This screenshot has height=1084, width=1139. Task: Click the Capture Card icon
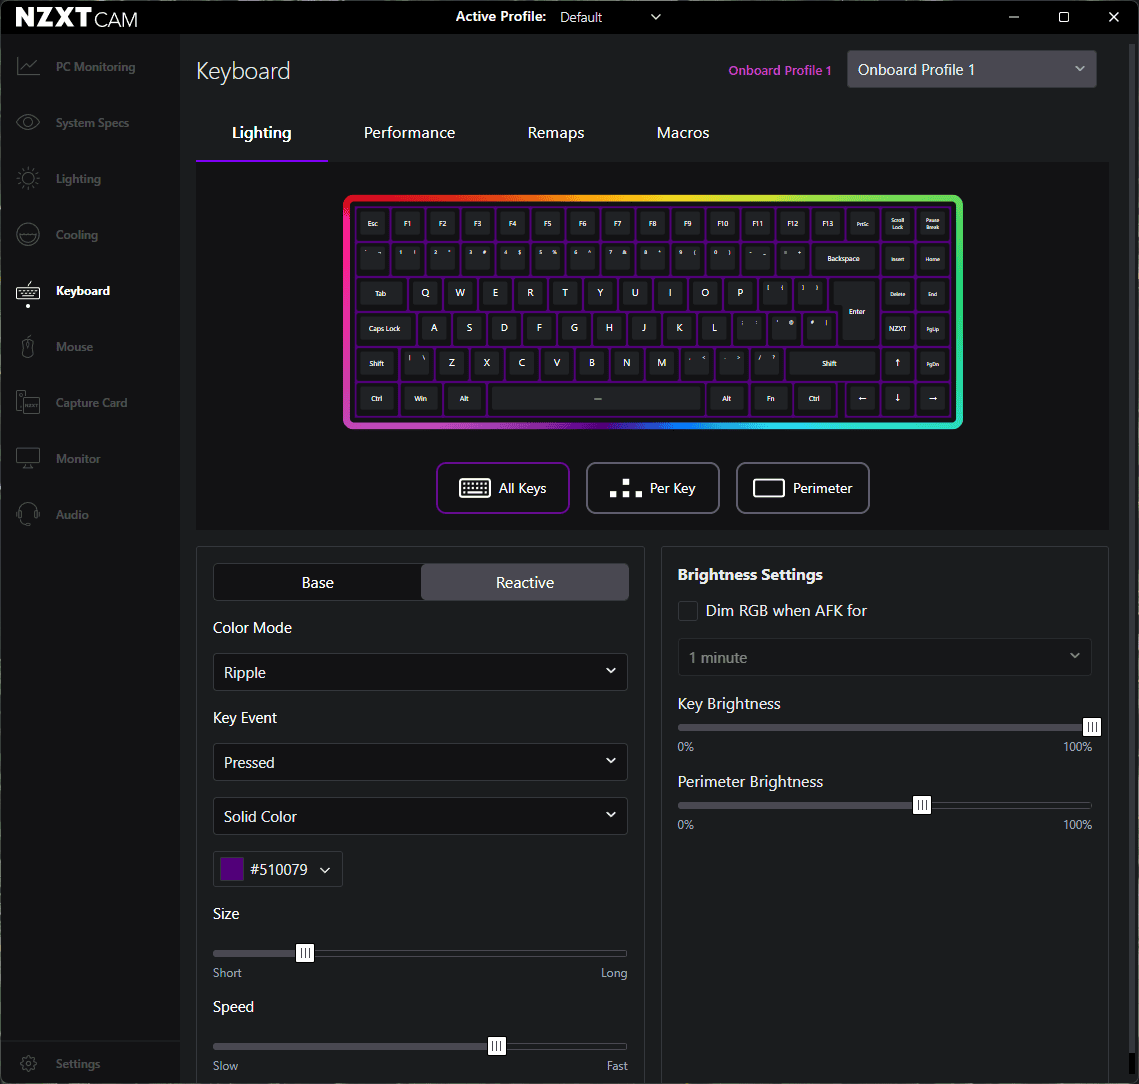coord(28,403)
